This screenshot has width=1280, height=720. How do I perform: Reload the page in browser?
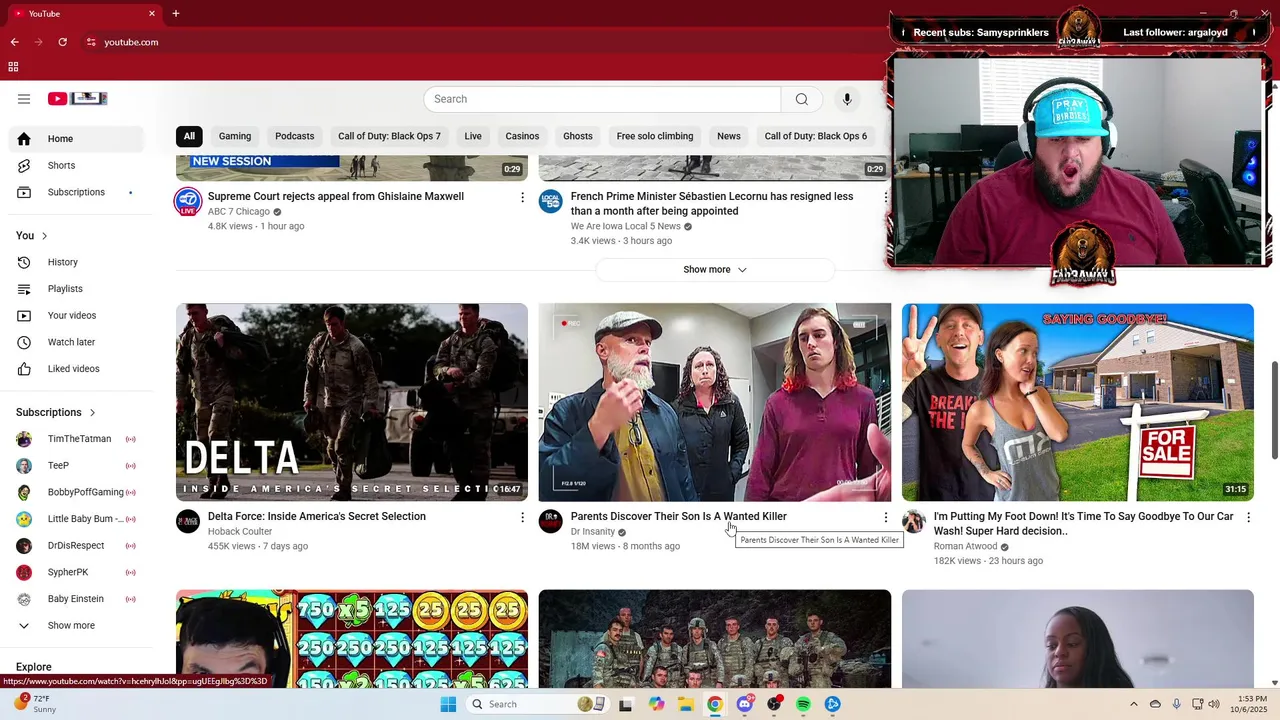(62, 42)
